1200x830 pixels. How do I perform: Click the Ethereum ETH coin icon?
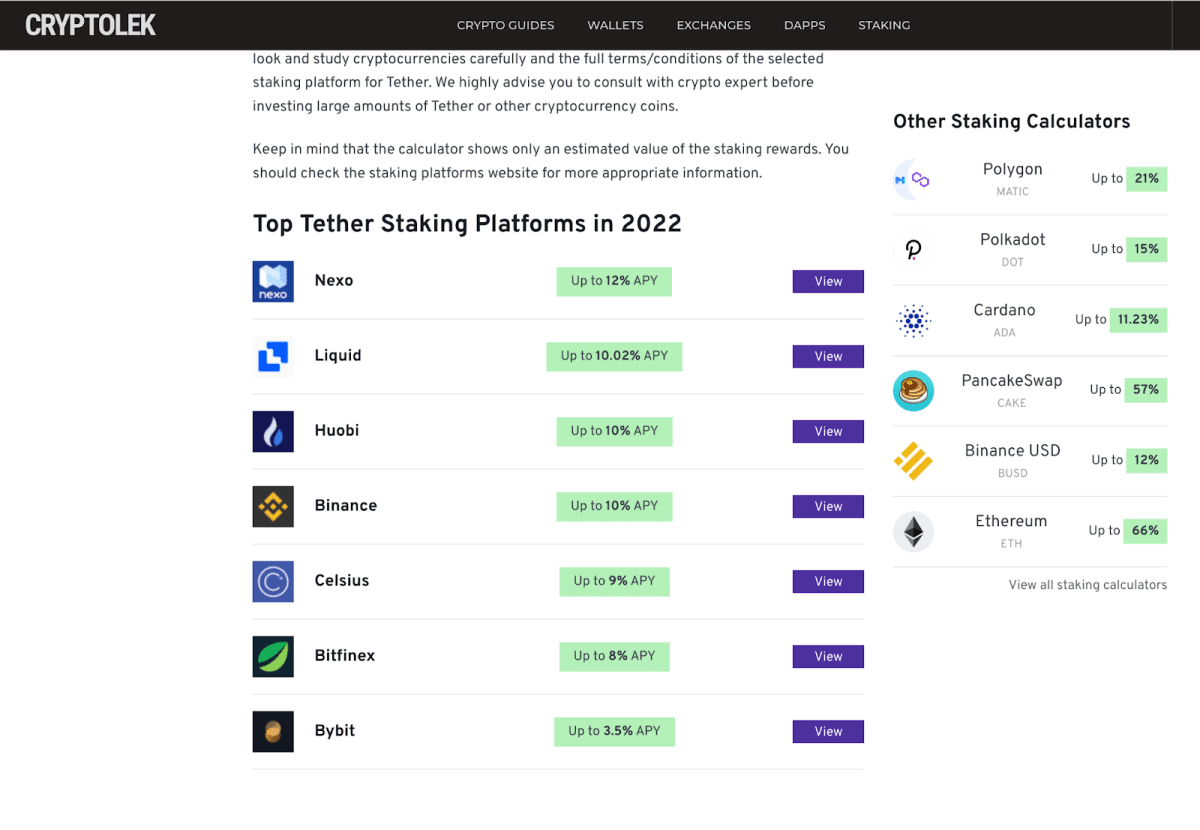(913, 531)
